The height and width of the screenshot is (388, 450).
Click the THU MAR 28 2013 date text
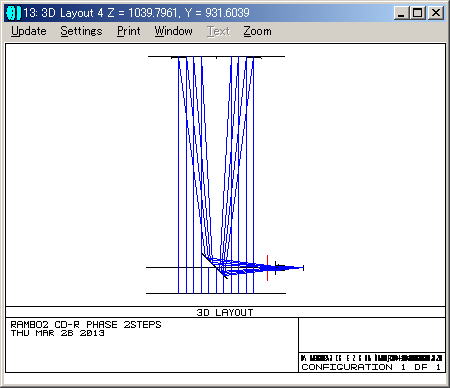pos(57,333)
